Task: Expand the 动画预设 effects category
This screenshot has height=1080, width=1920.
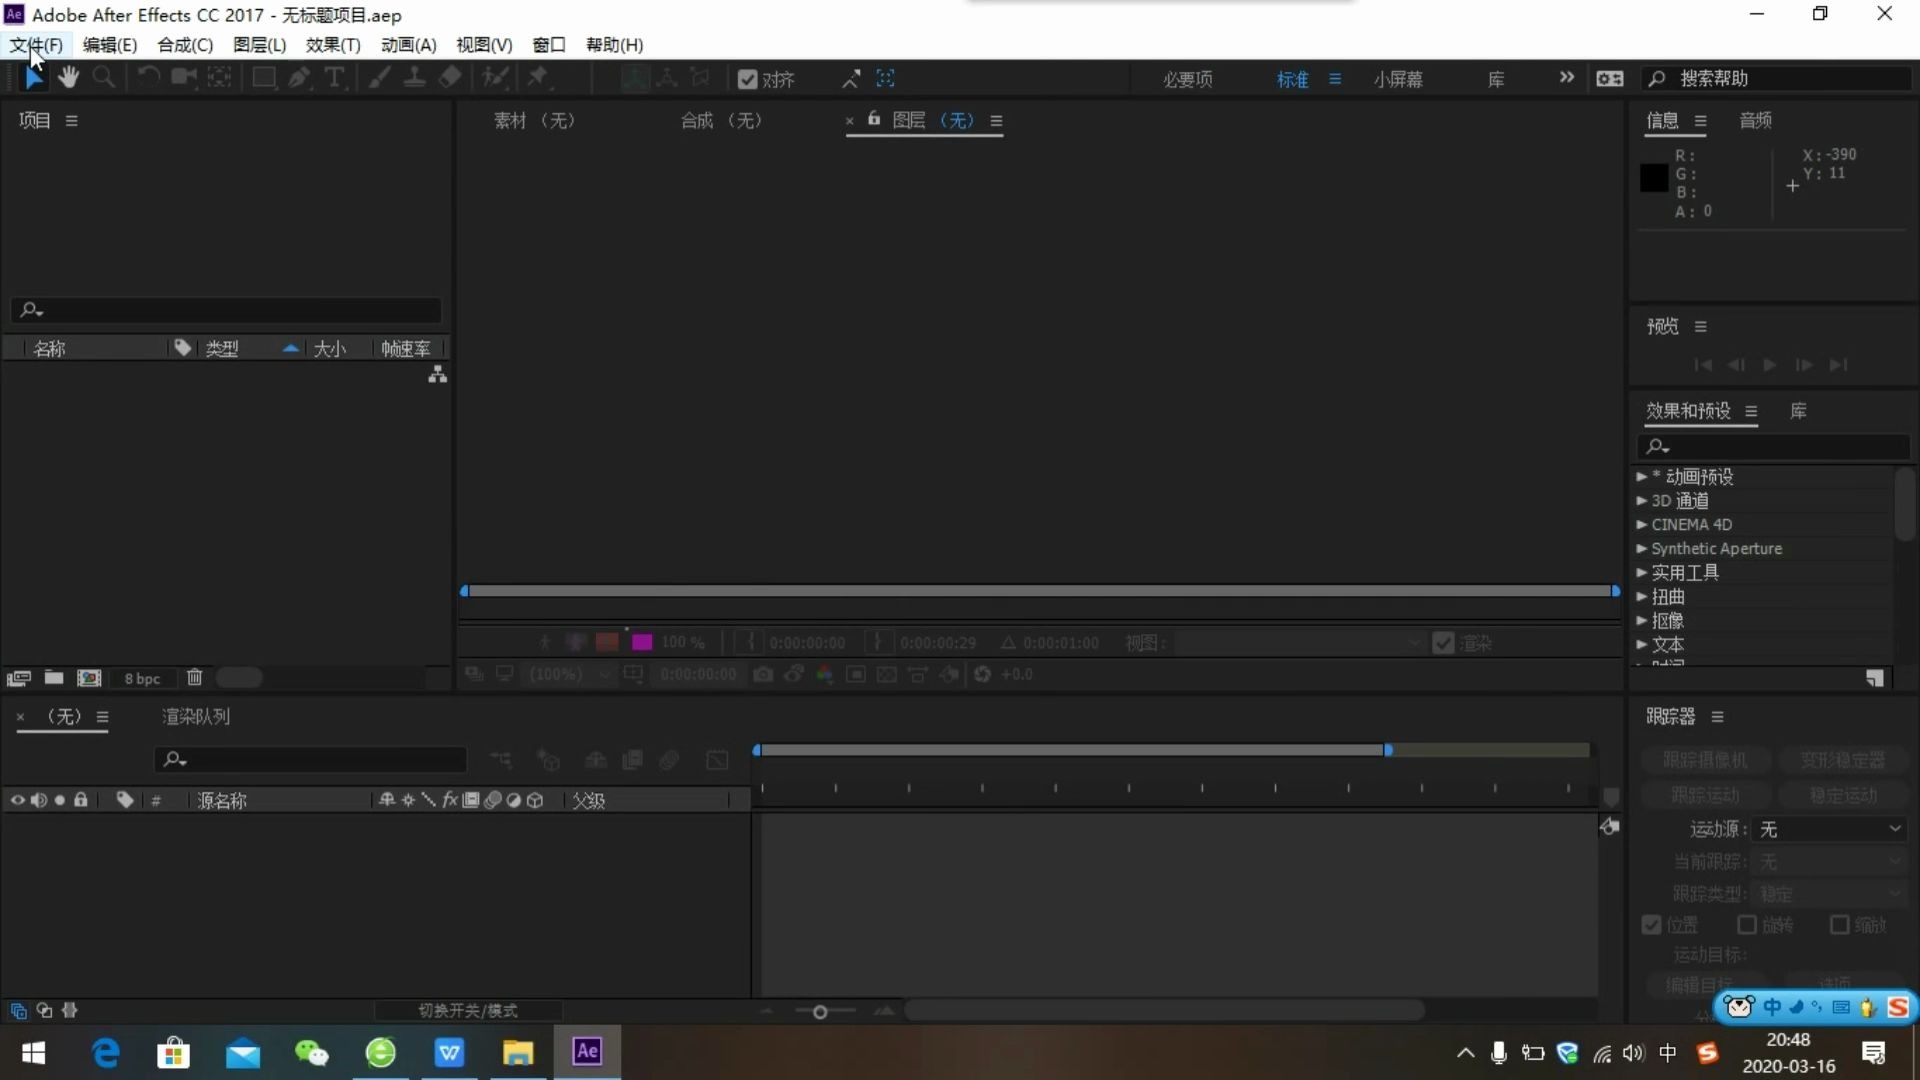Action: pyautogui.click(x=1641, y=477)
